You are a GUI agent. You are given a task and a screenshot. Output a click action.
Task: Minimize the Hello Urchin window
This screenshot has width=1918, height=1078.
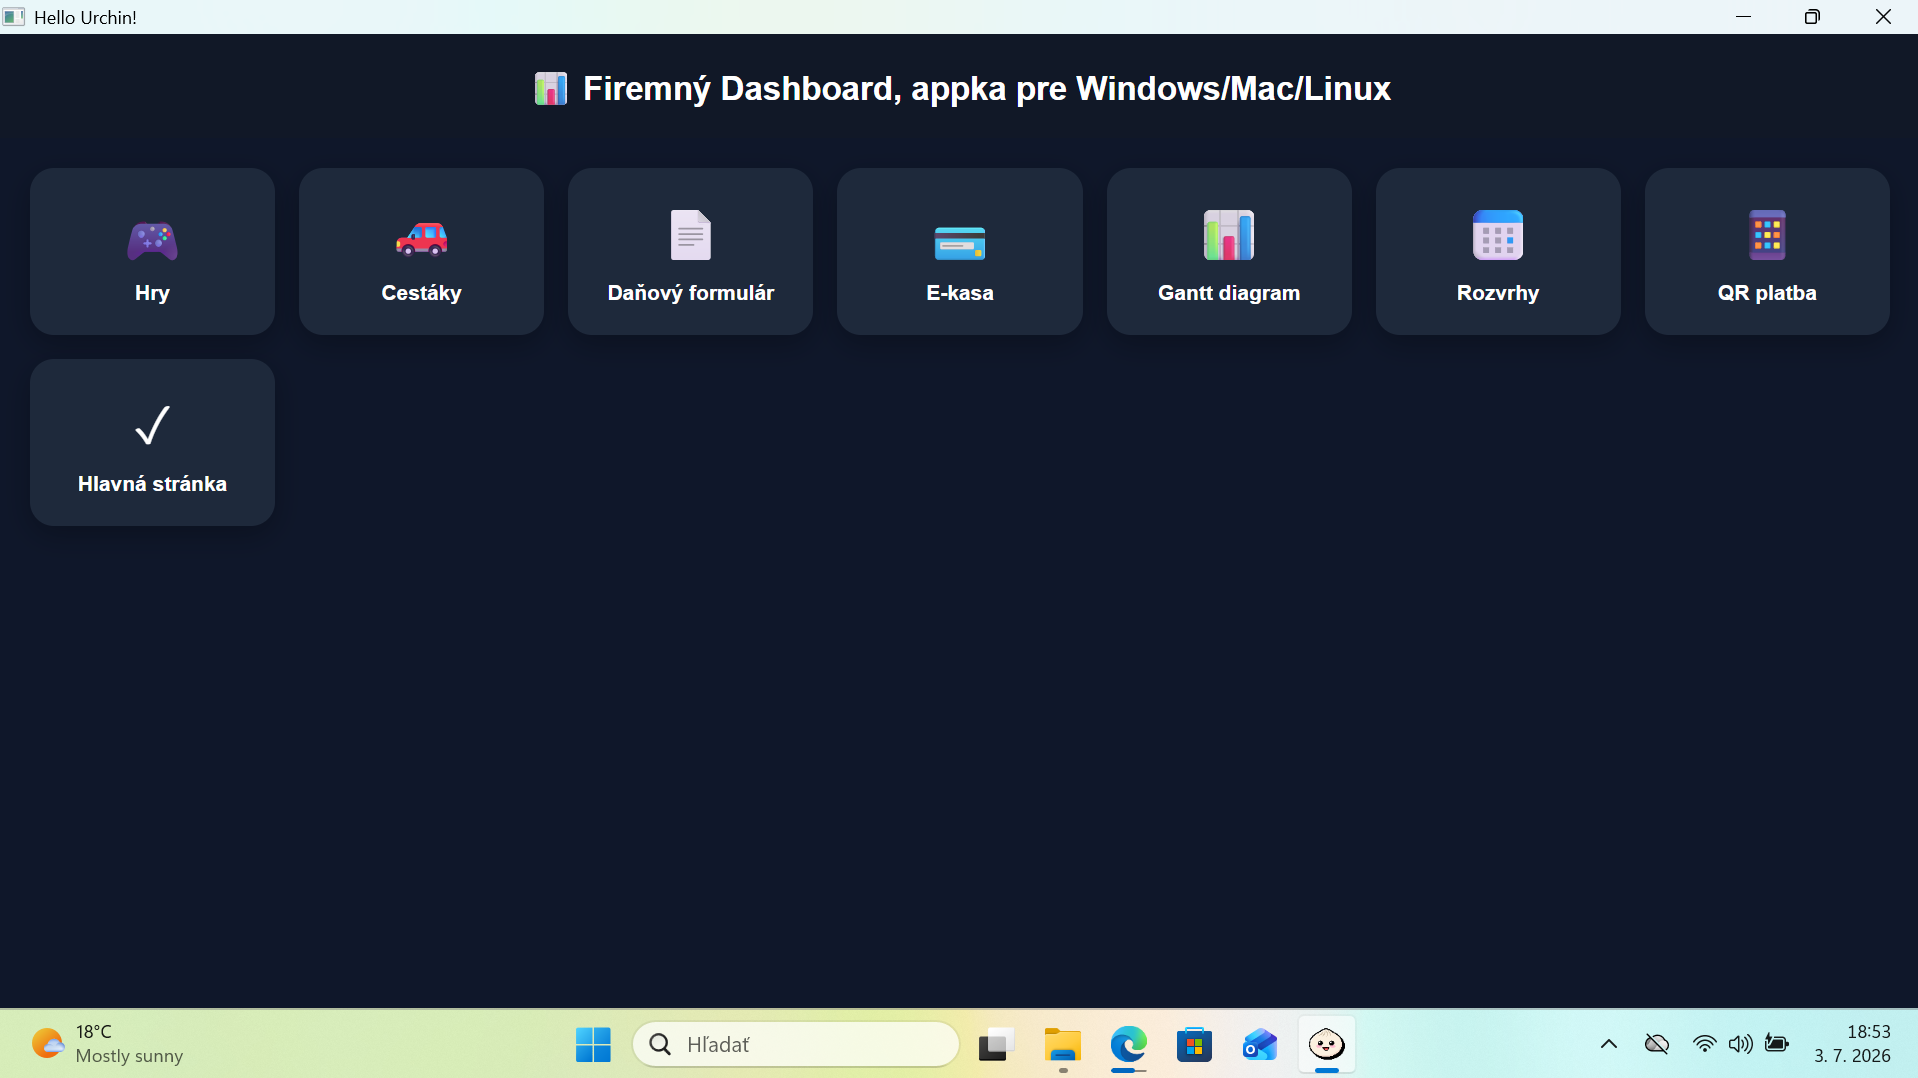pos(1743,17)
